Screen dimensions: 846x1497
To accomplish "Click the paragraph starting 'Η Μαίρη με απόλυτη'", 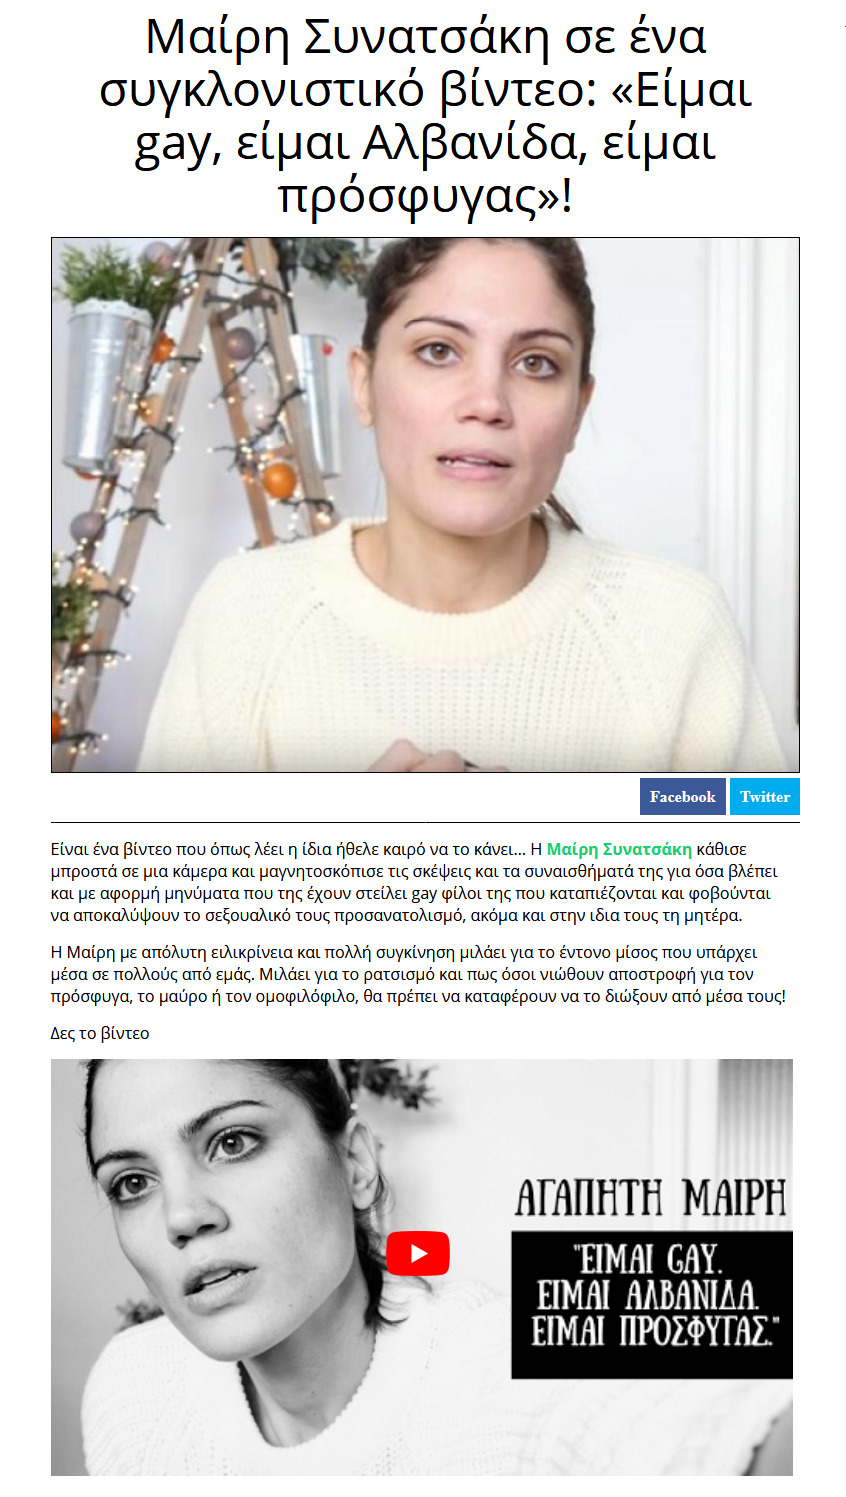I will click(418, 974).
